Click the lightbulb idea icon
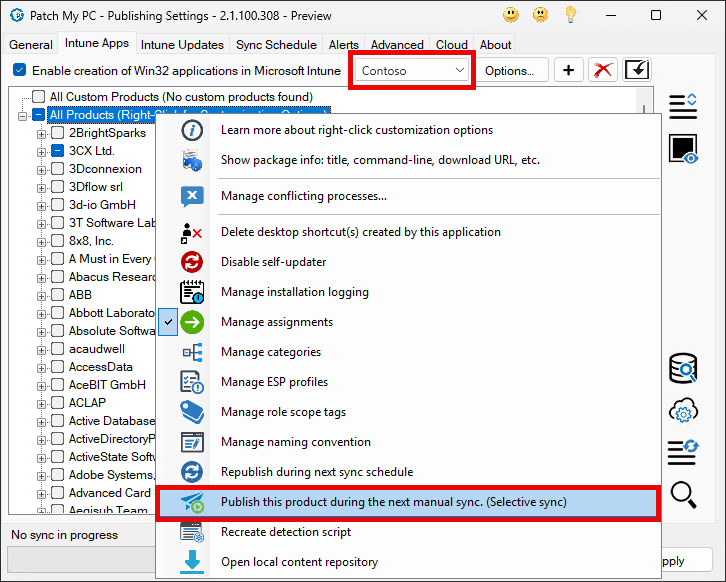Screen dimensions: 726x582 click(570, 15)
